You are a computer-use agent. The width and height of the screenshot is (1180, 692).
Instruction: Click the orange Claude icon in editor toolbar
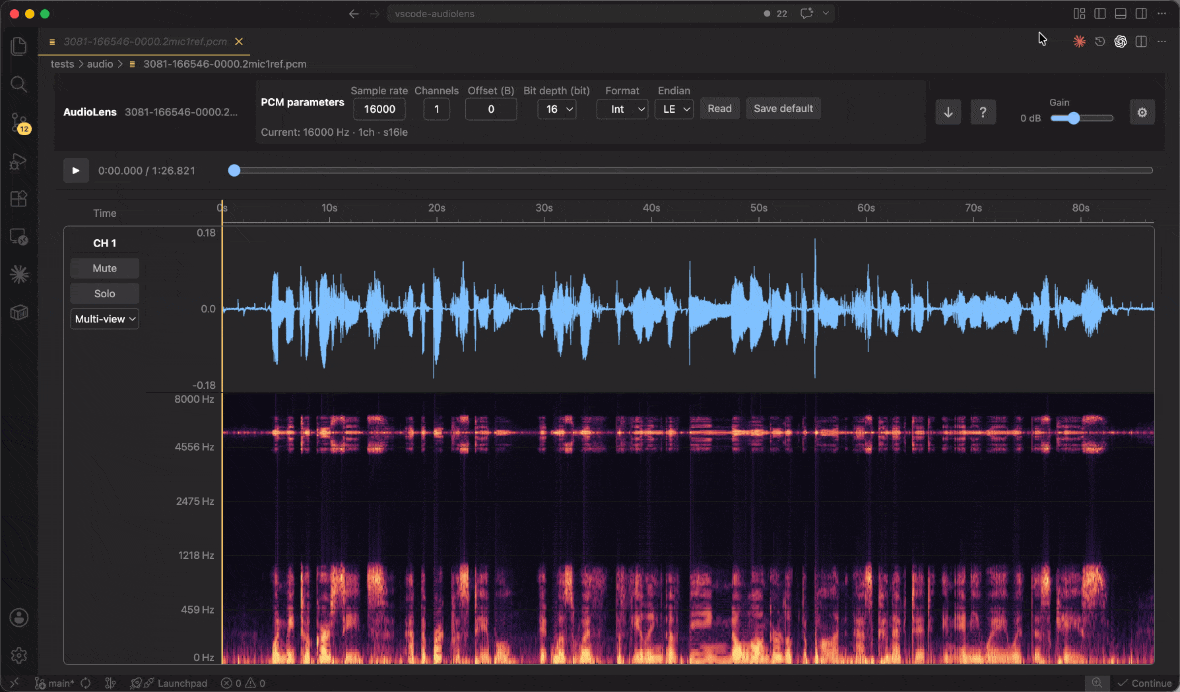coord(1079,41)
